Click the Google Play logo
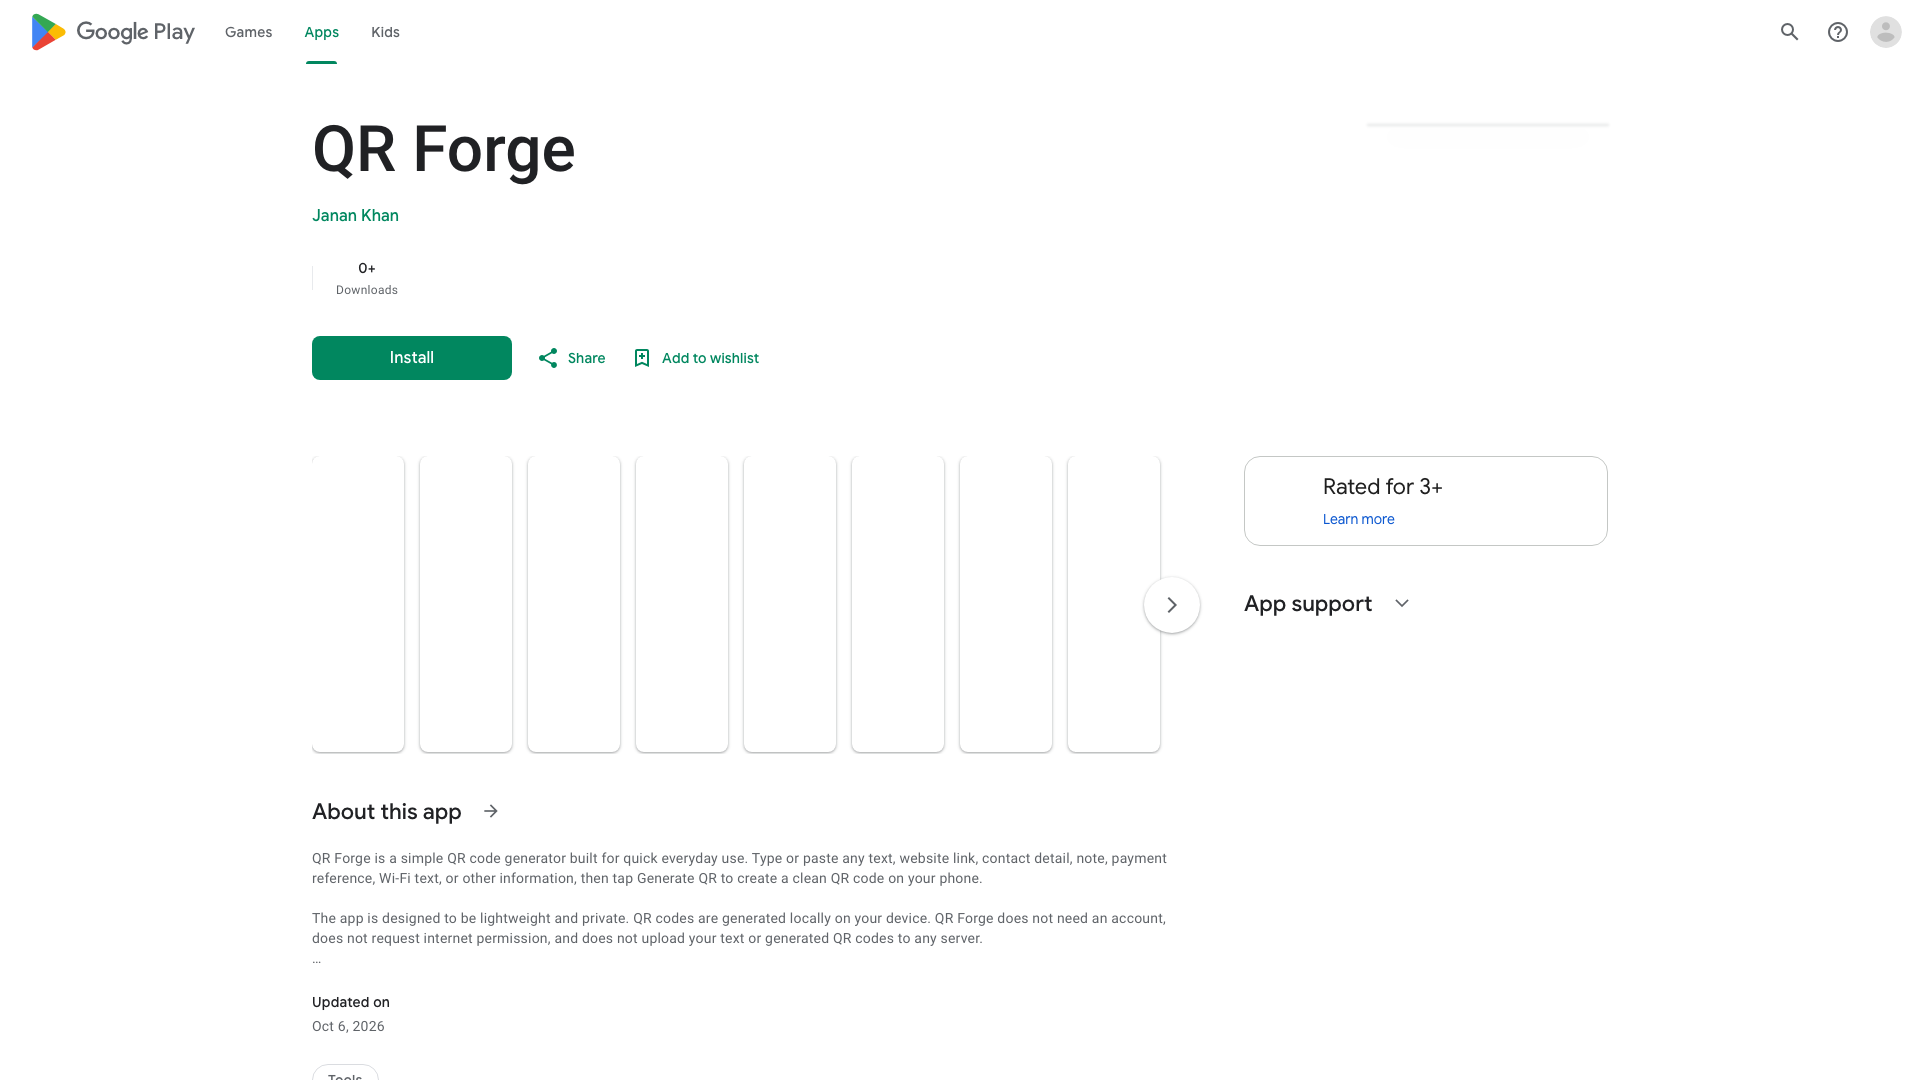 112,32
